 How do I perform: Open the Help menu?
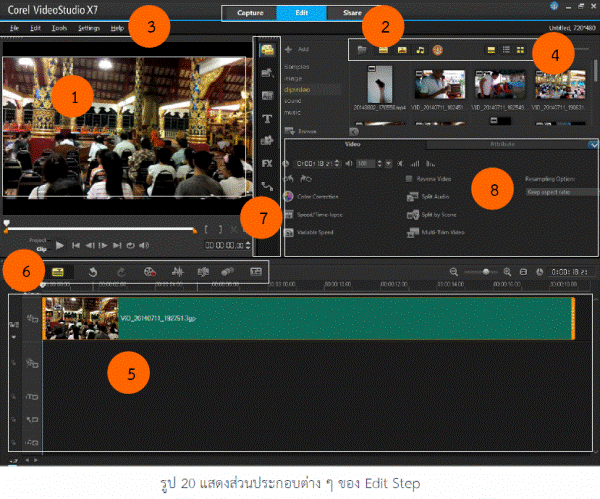[x=117, y=28]
